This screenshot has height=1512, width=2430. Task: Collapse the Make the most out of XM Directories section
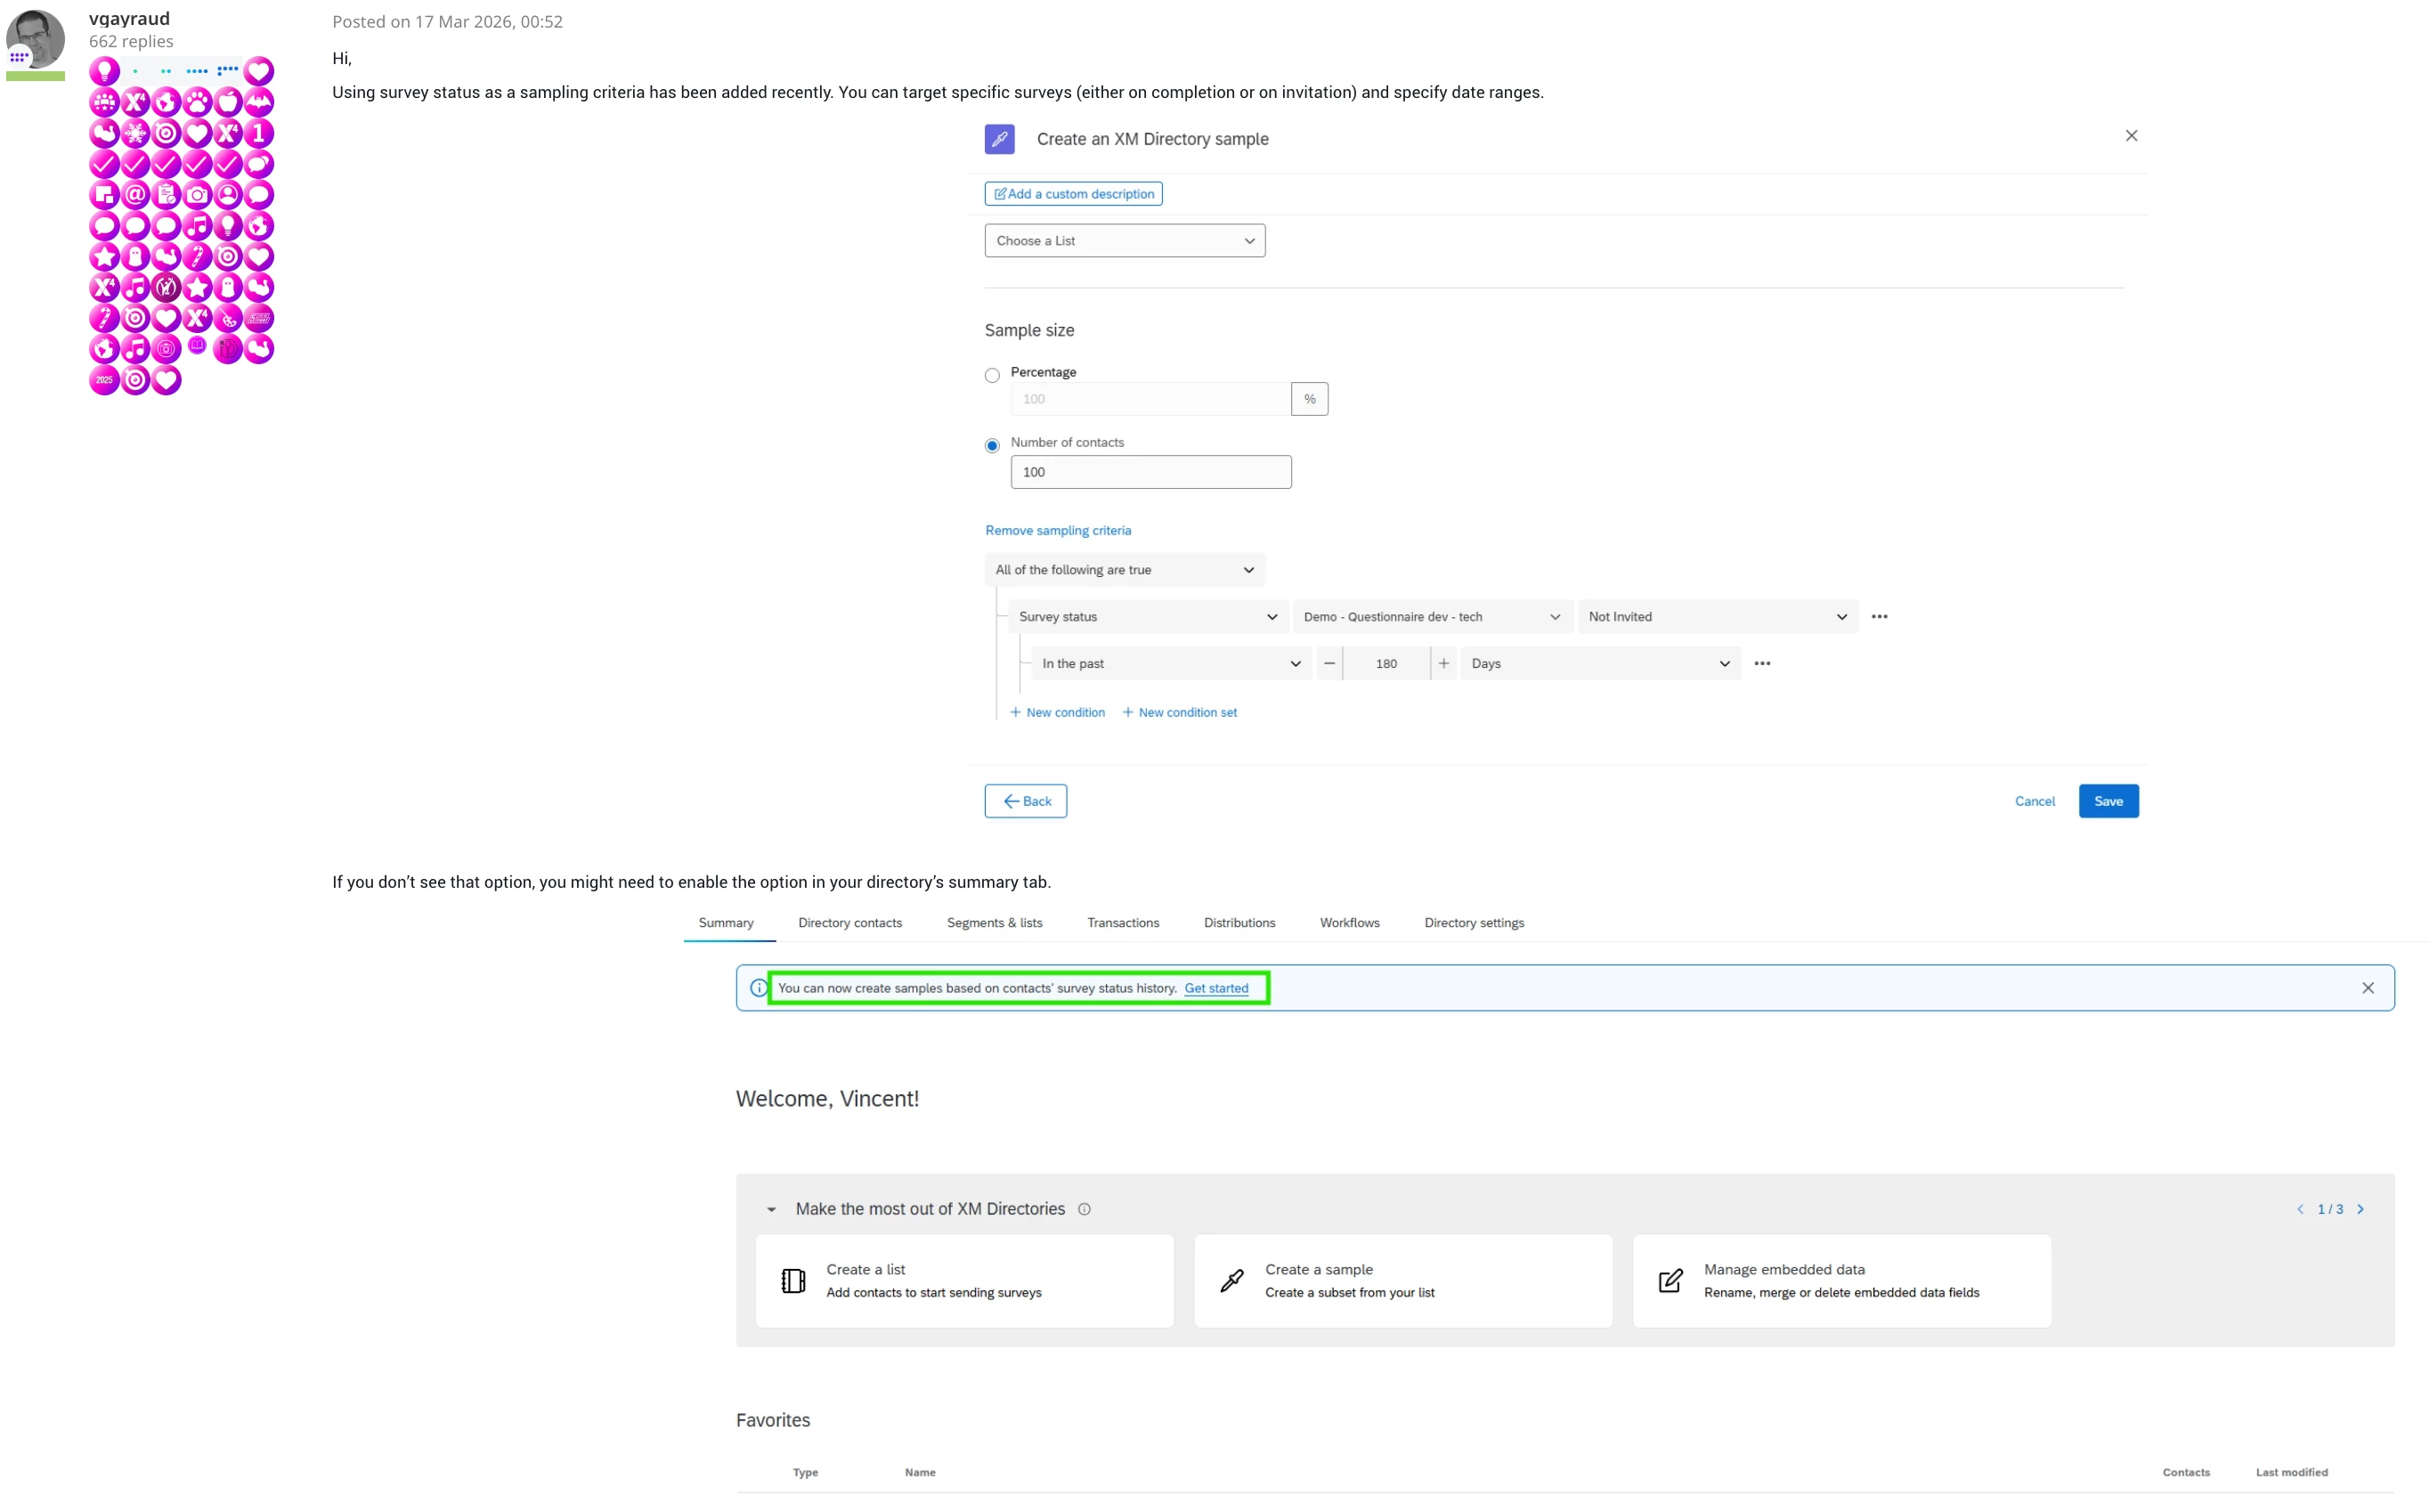click(771, 1209)
